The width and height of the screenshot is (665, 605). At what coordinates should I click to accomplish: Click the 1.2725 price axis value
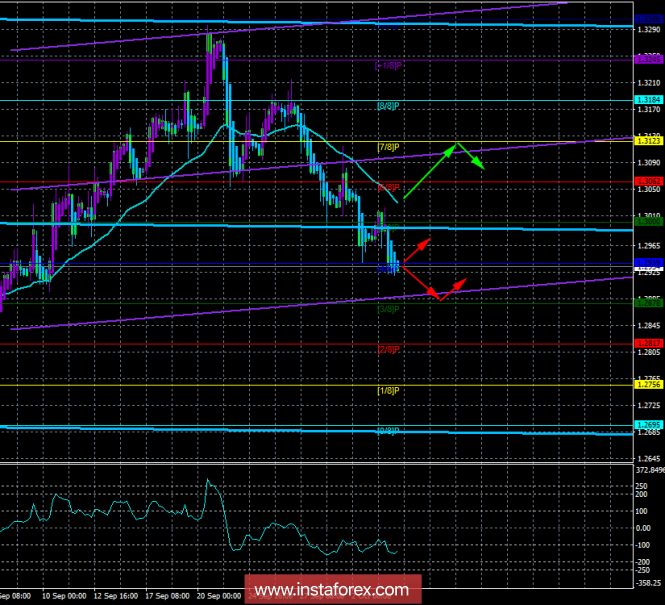point(649,406)
